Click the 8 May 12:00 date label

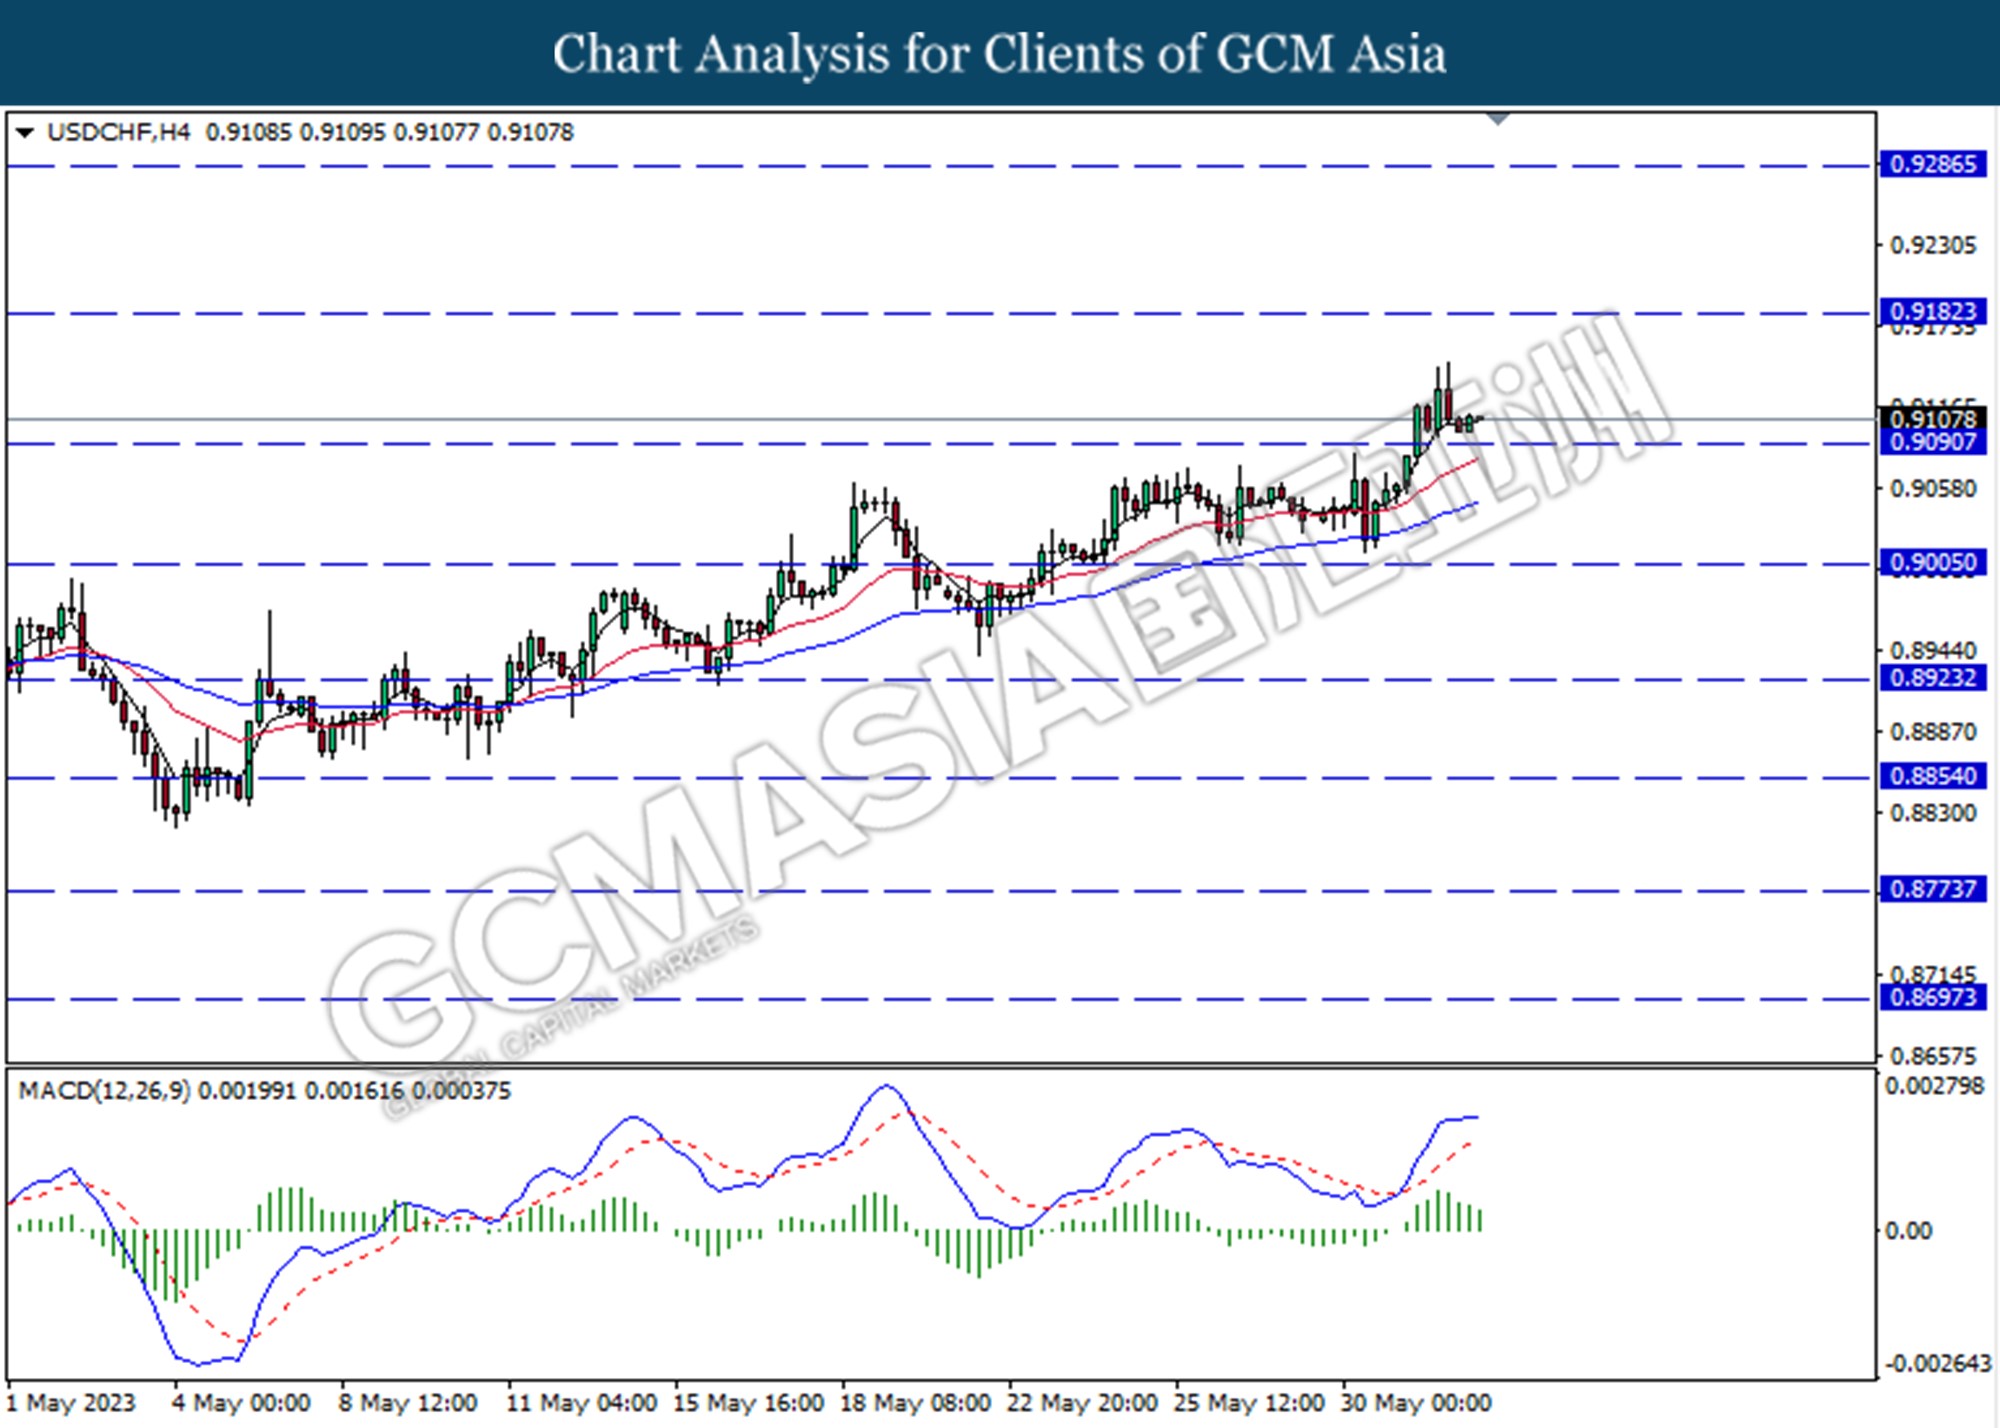coord(407,1403)
